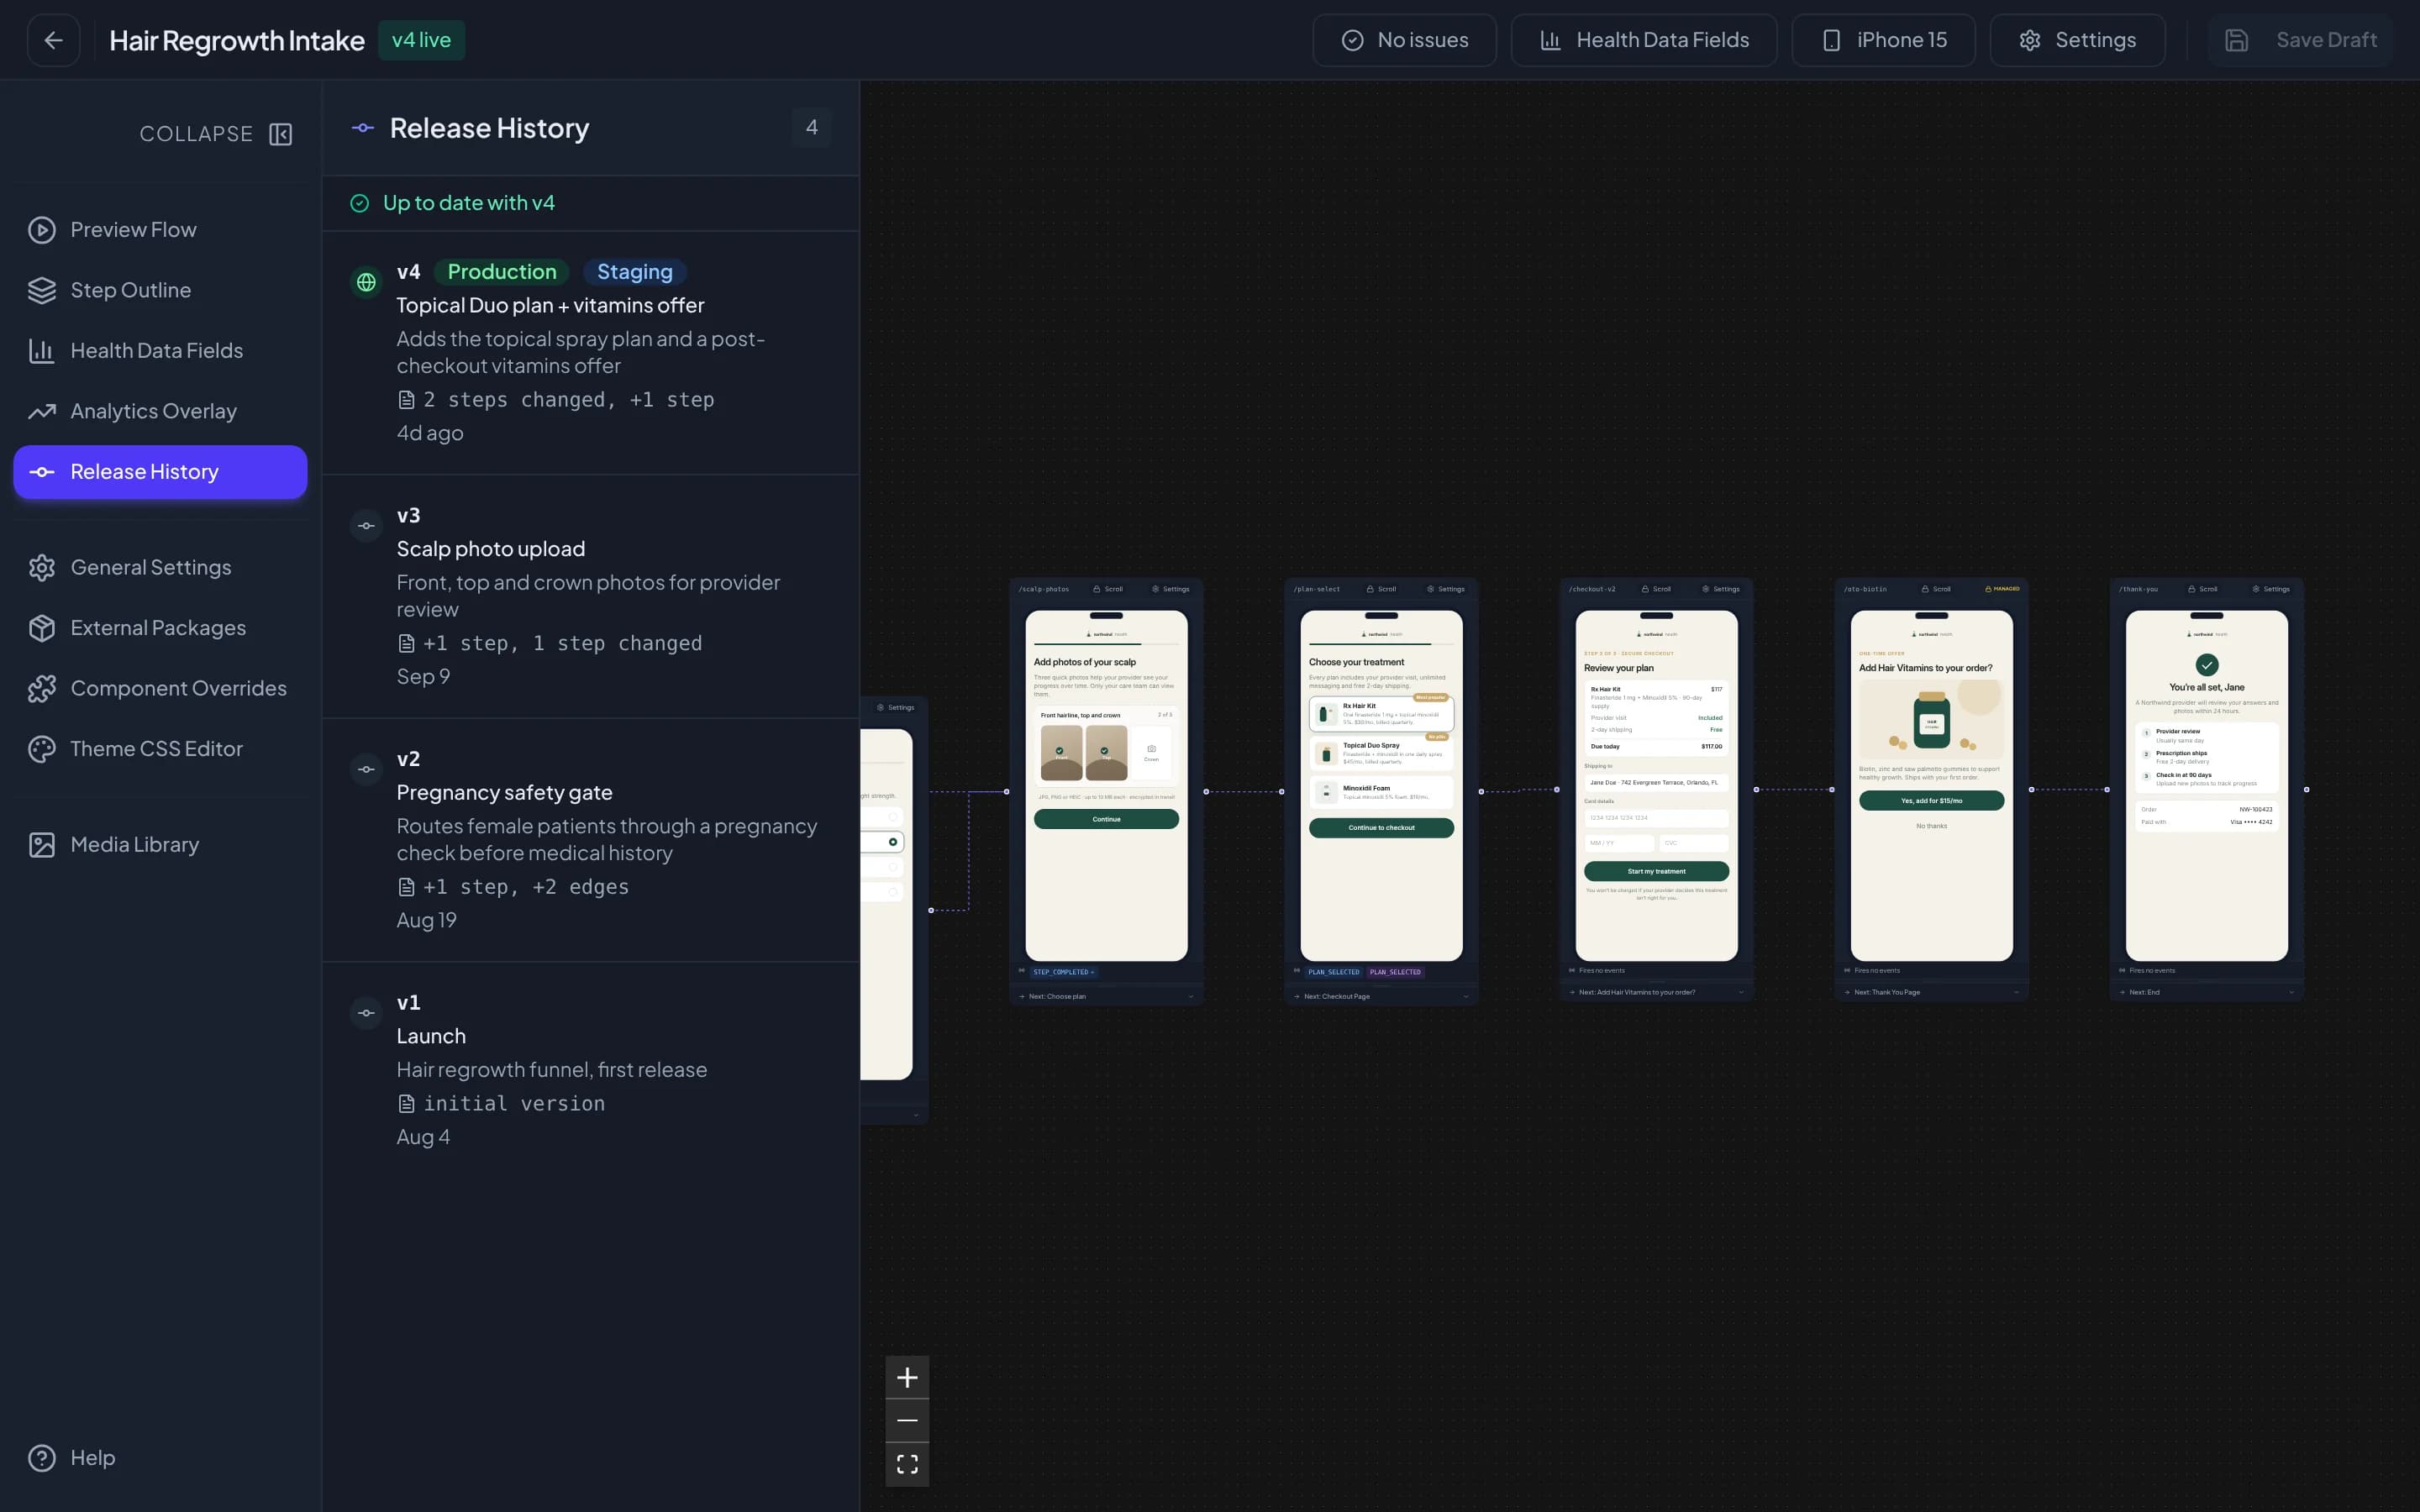Screen dimensions: 2420x1512
Task: Zoom in on the canvas
Action: [907, 1378]
